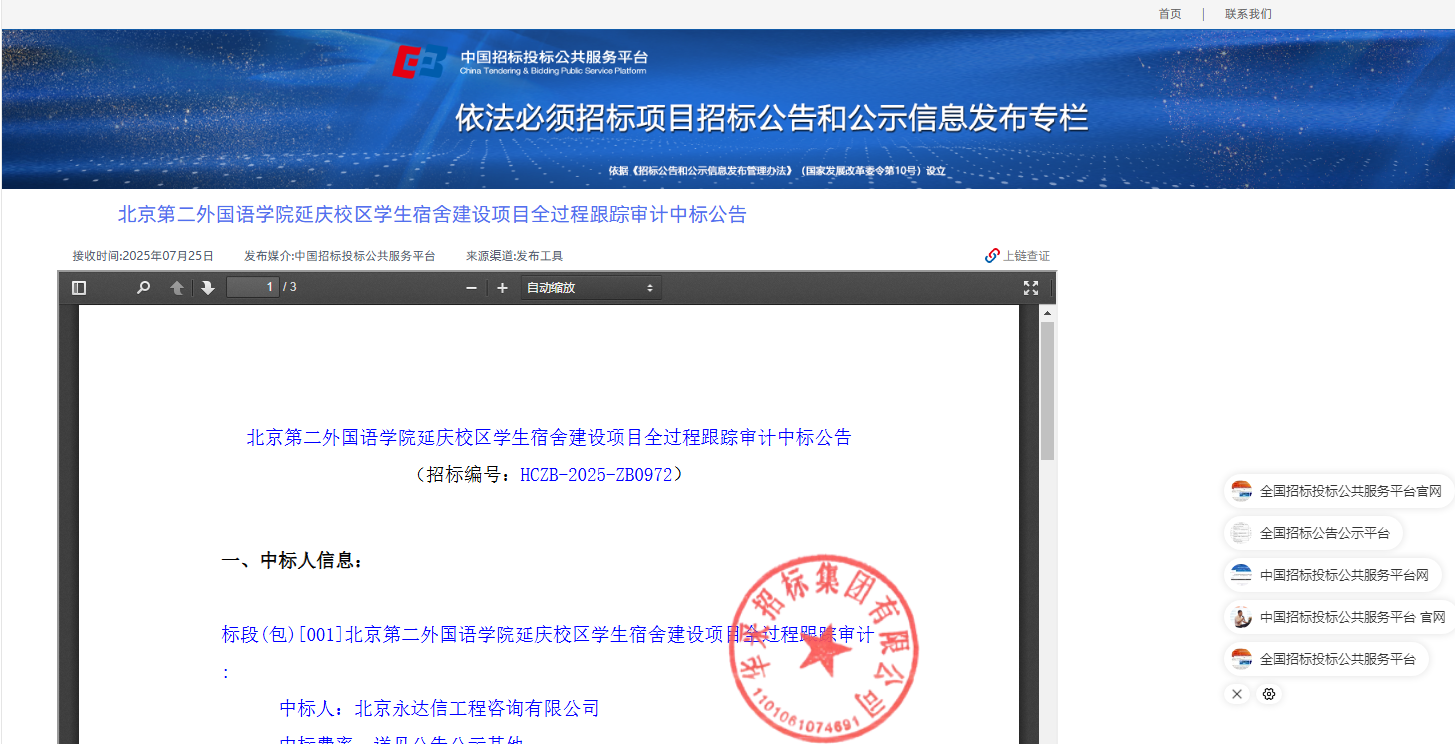This screenshot has width=1455, height=744.
Task: Open 联系我们 in top navigation
Action: click(x=1248, y=14)
